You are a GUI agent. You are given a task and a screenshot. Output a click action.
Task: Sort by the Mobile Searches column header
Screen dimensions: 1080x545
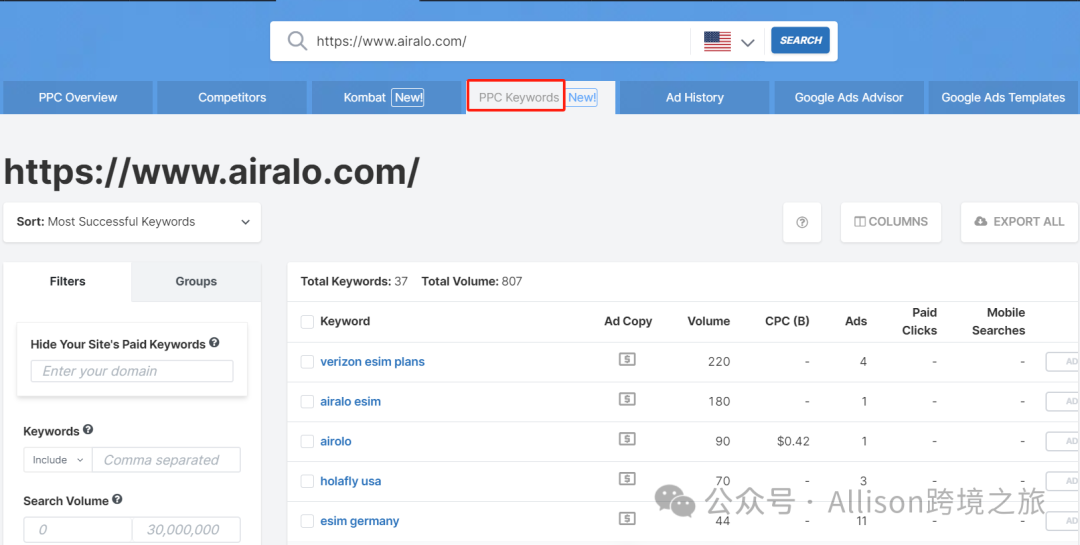999,322
